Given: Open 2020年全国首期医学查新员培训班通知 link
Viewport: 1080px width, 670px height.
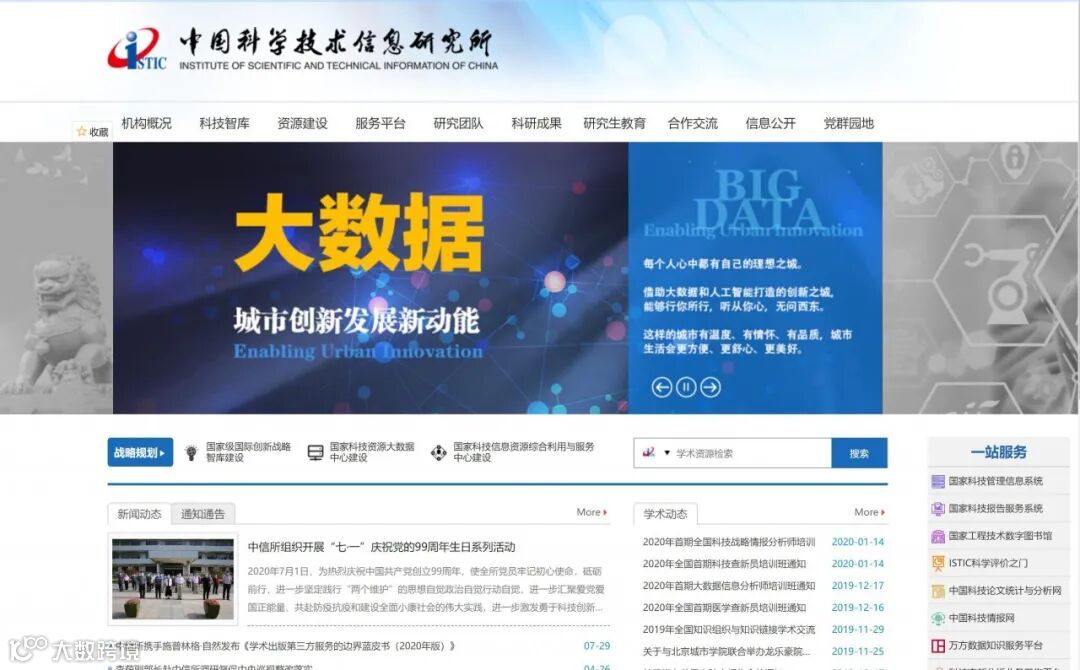Looking at the screenshot, I should [724, 608].
